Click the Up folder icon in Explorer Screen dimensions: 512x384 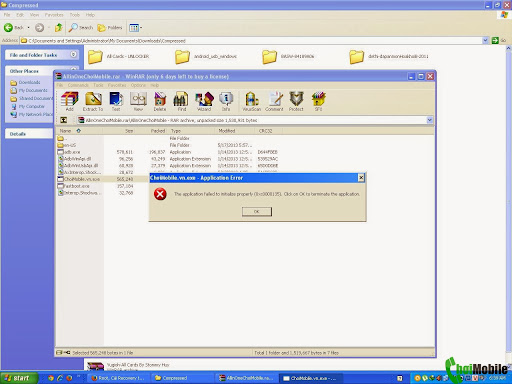tap(59, 28)
